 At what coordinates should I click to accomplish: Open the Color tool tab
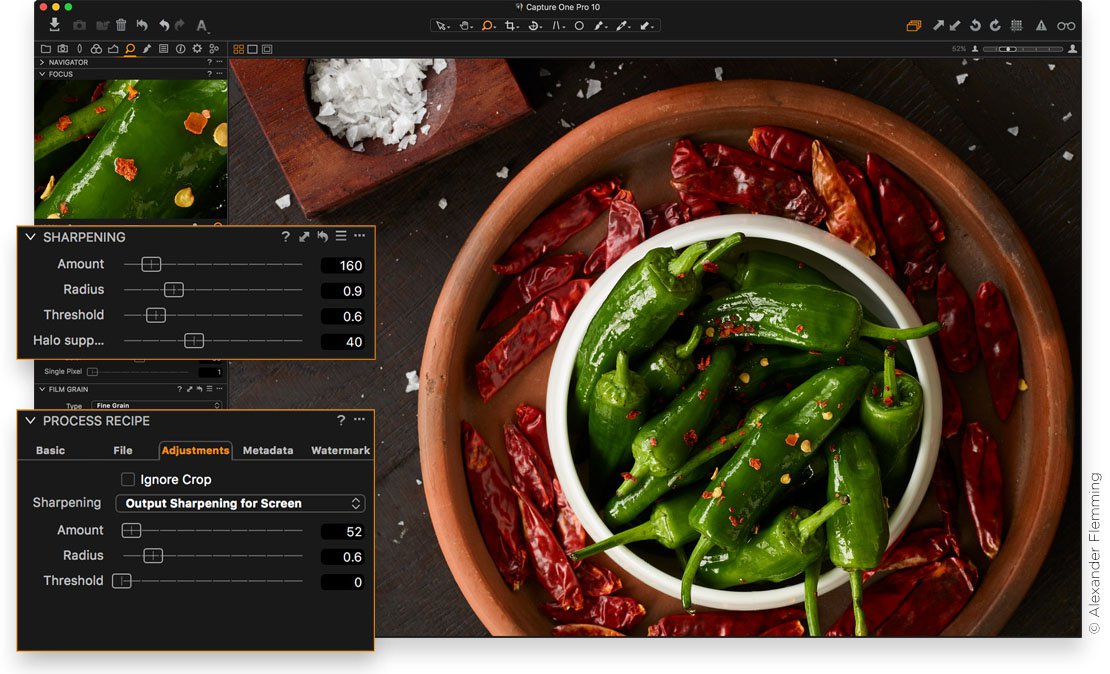tap(97, 48)
